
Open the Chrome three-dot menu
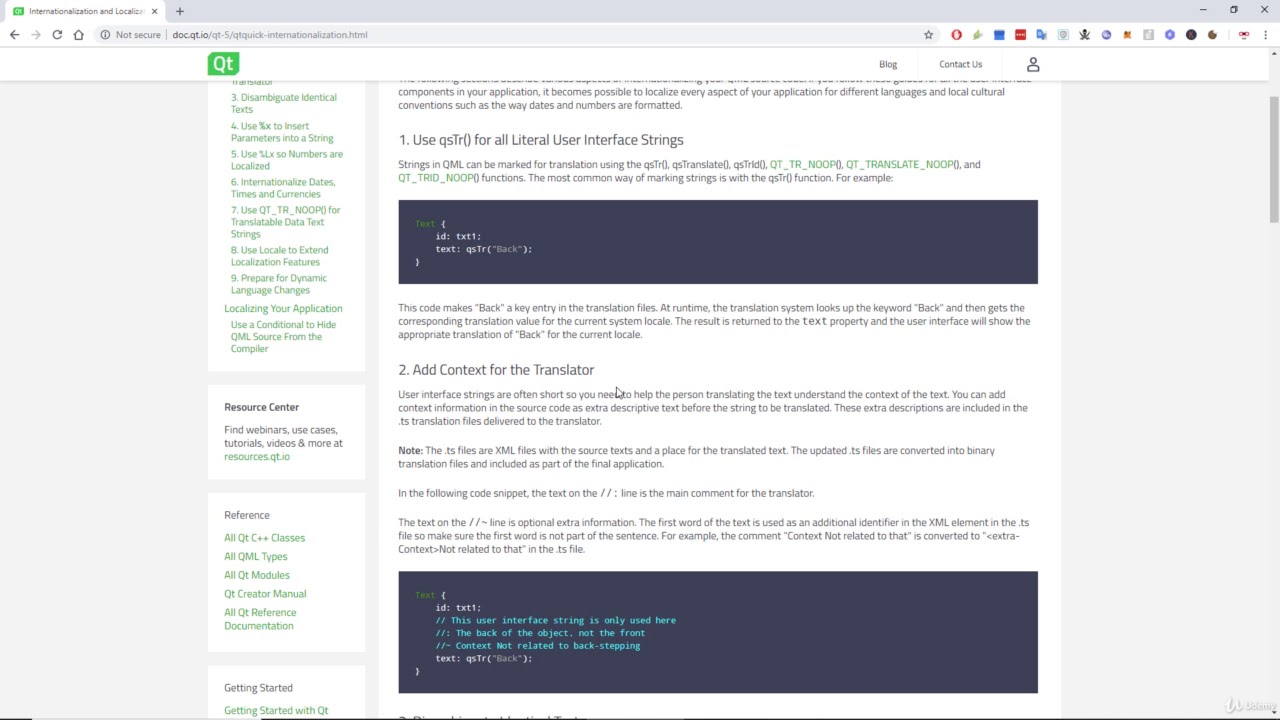pos(1264,35)
